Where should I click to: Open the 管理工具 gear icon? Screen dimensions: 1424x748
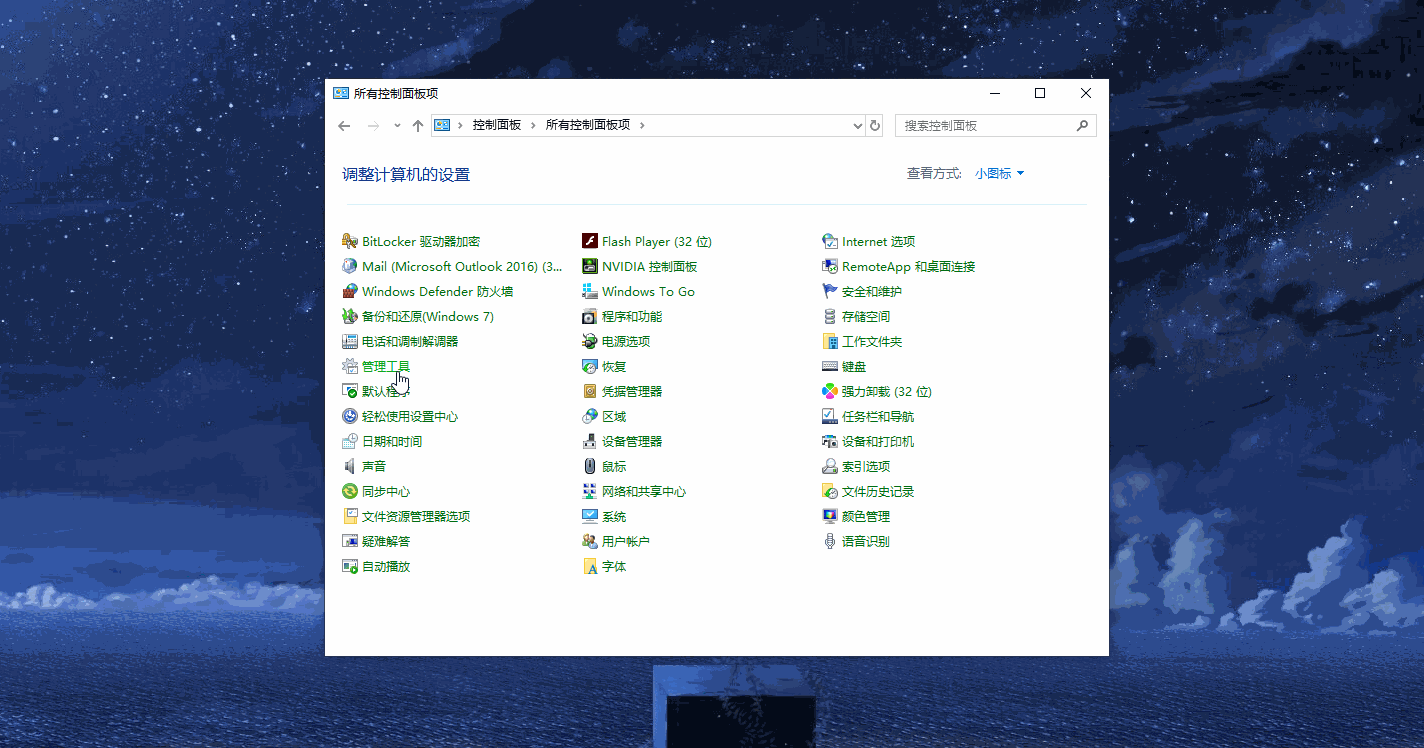coord(350,366)
